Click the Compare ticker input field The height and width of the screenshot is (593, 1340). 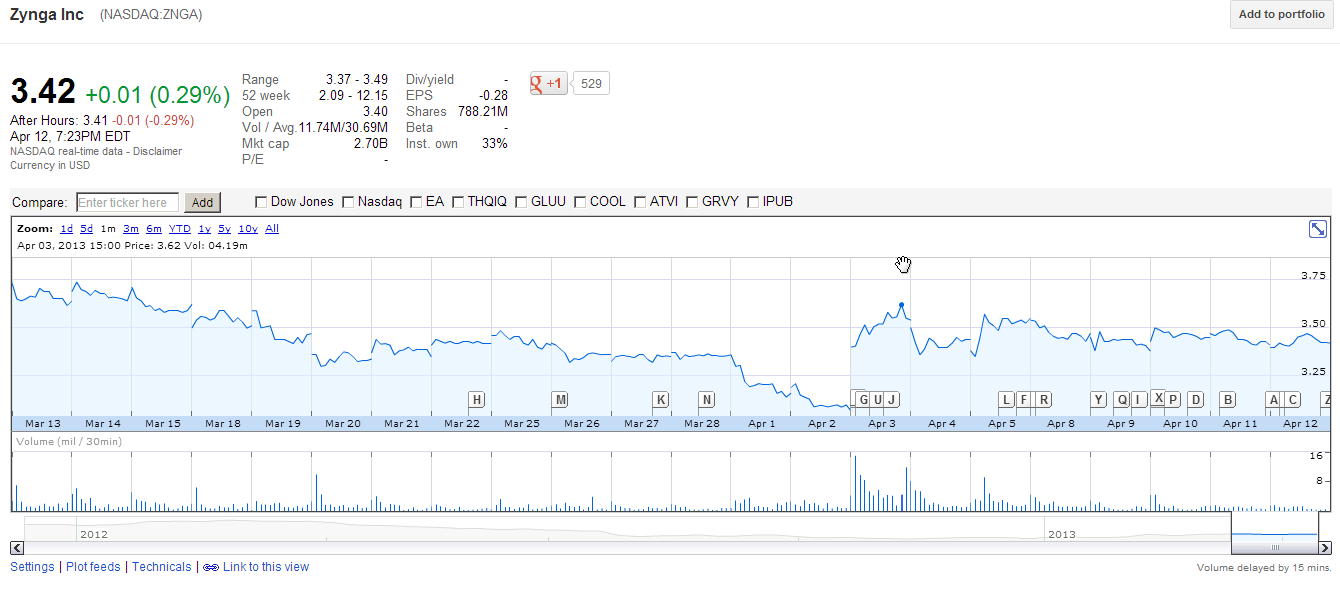tap(128, 203)
